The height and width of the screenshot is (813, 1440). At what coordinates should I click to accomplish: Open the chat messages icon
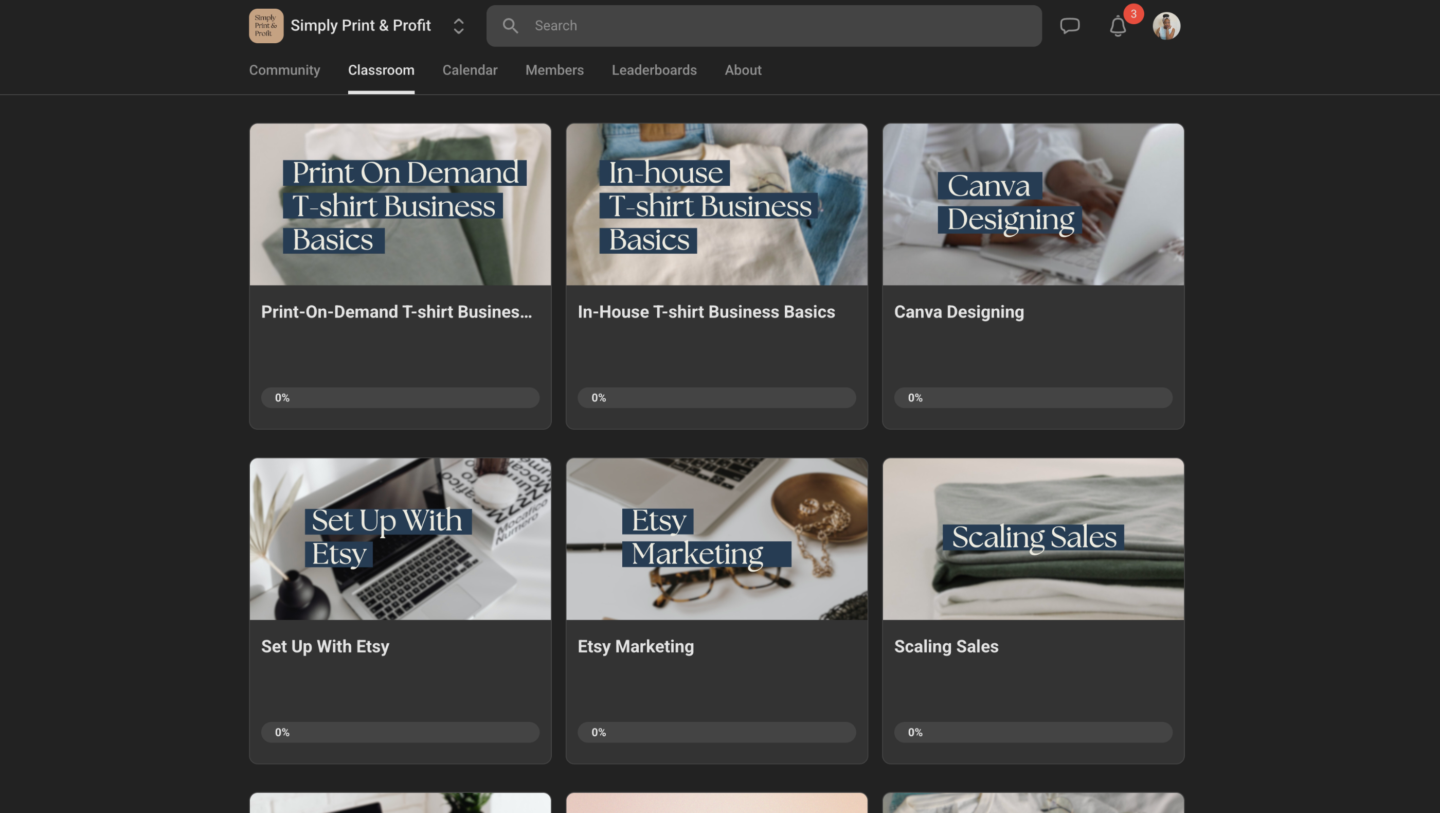point(1070,26)
